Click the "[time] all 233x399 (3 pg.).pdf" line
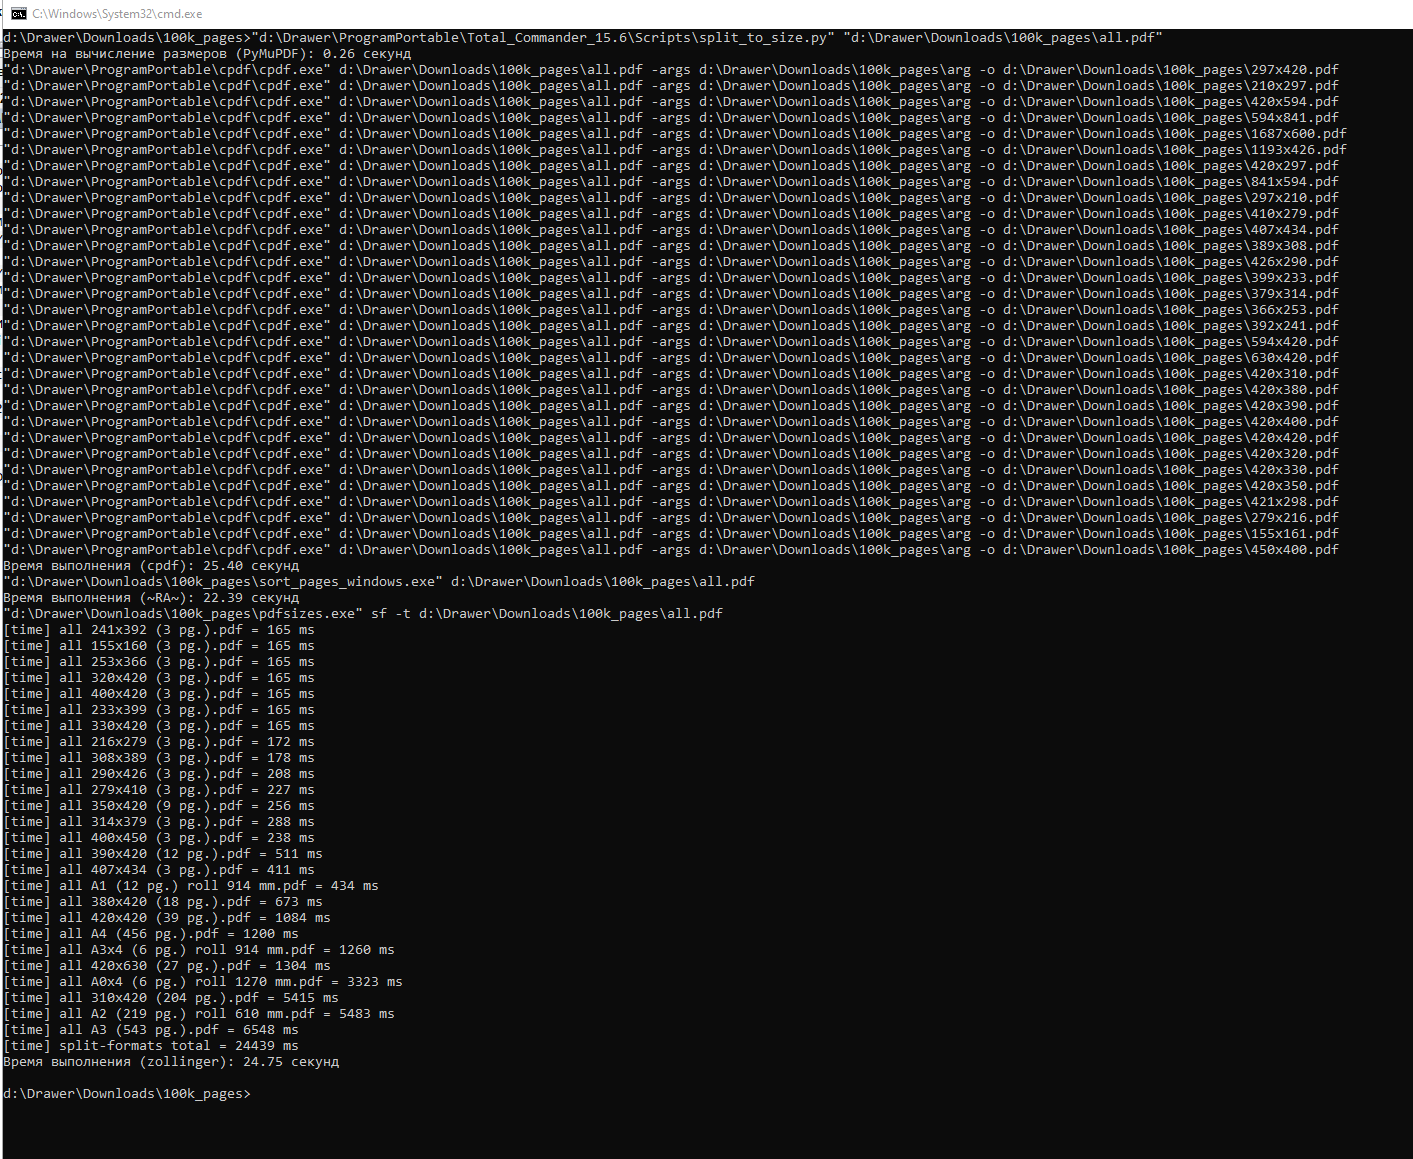Viewport: 1413px width, 1159px height. click(x=159, y=710)
